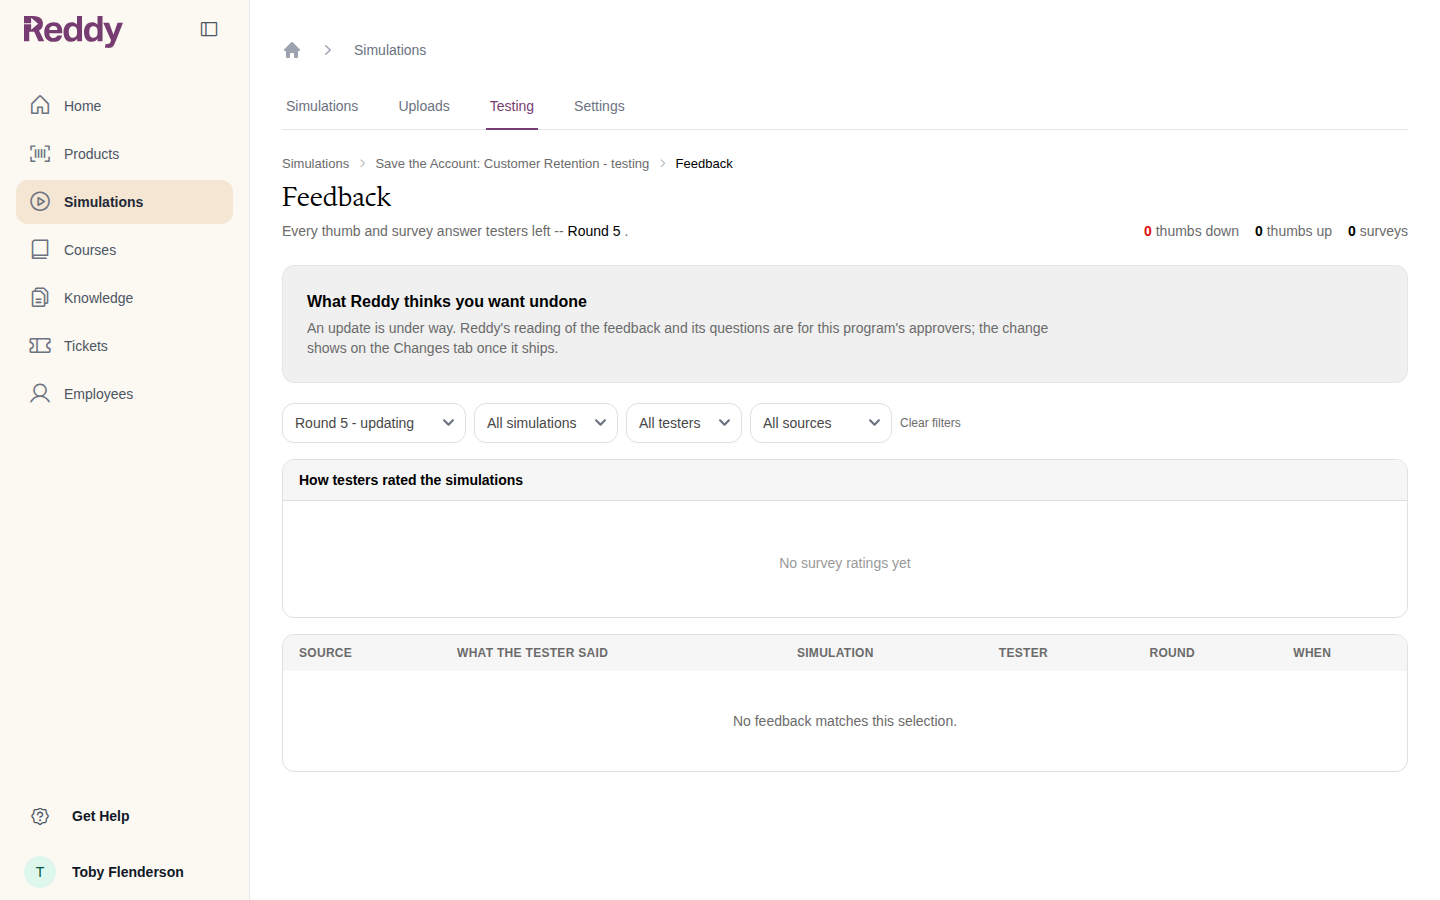Switch to the Uploads tab
The height and width of the screenshot is (900, 1440).
(424, 106)
